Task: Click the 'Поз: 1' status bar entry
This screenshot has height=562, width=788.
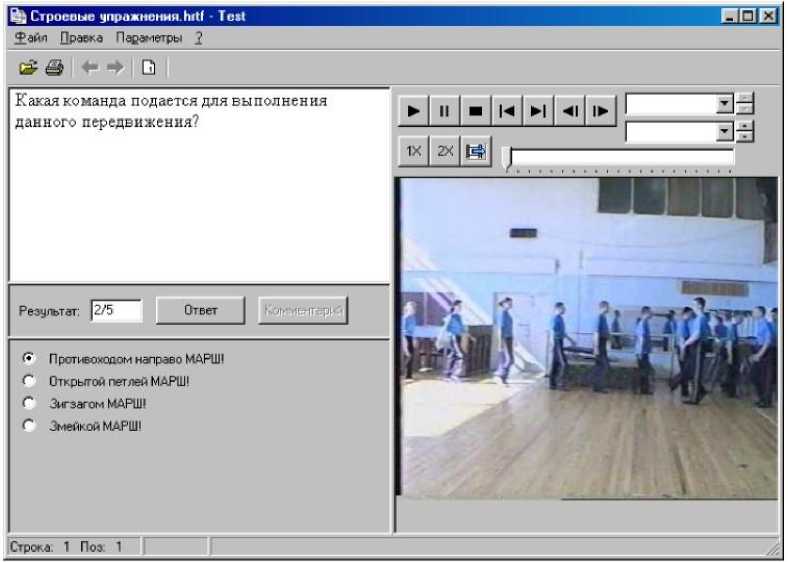Action: coord(101,546)
